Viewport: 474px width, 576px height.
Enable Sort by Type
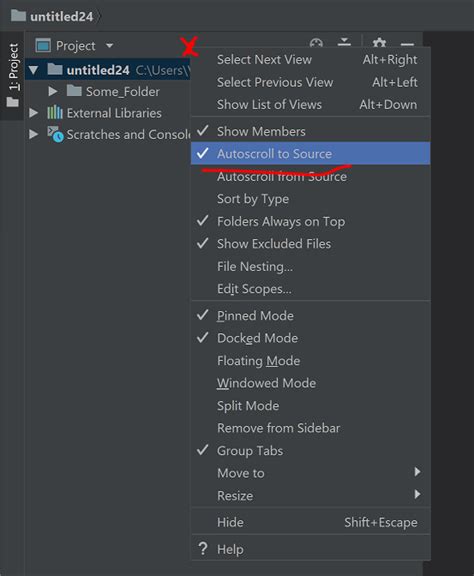(x=310, y=199)
